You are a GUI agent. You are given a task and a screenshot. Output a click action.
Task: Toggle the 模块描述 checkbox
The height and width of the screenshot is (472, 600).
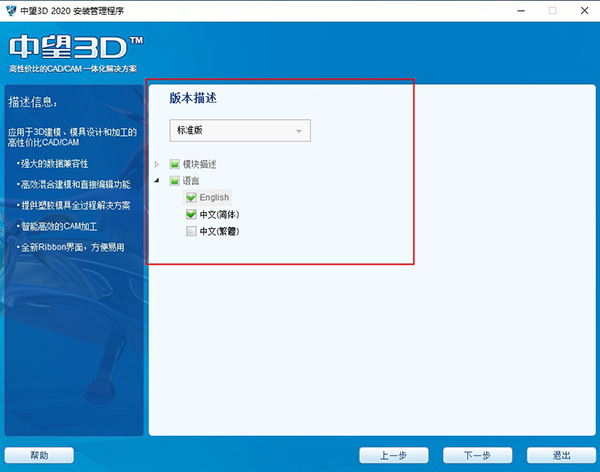(x=174, y=164)
